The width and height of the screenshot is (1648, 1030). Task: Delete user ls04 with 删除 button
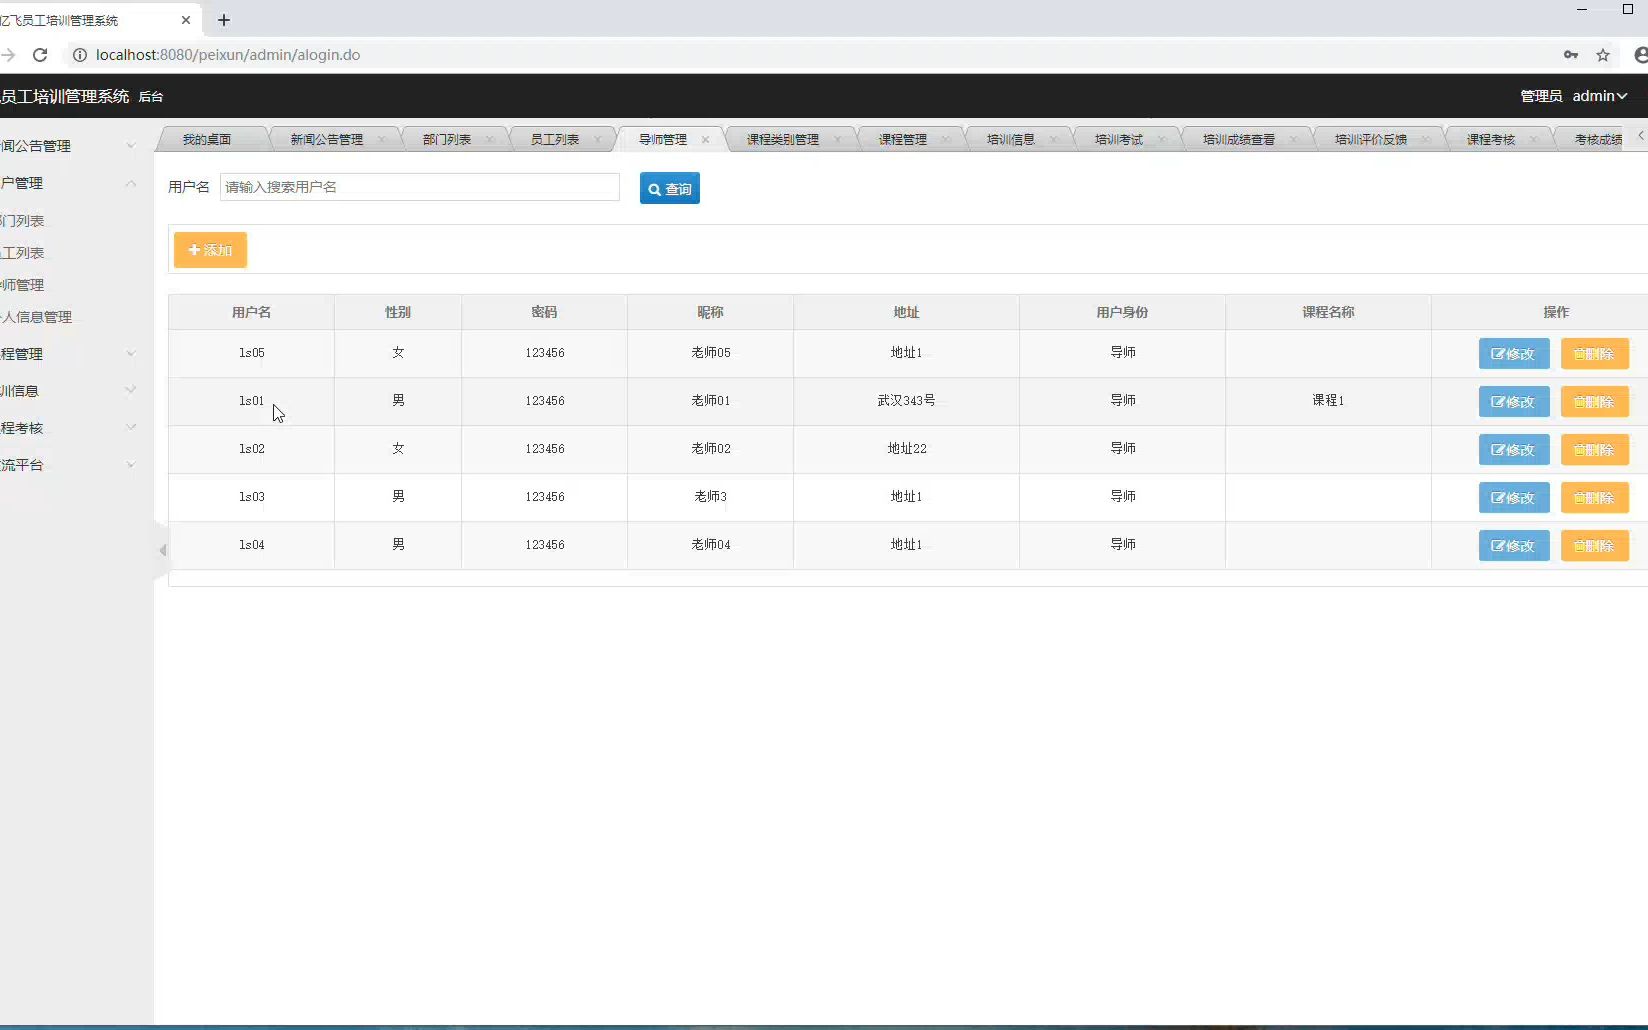[x=1595, y=546]
